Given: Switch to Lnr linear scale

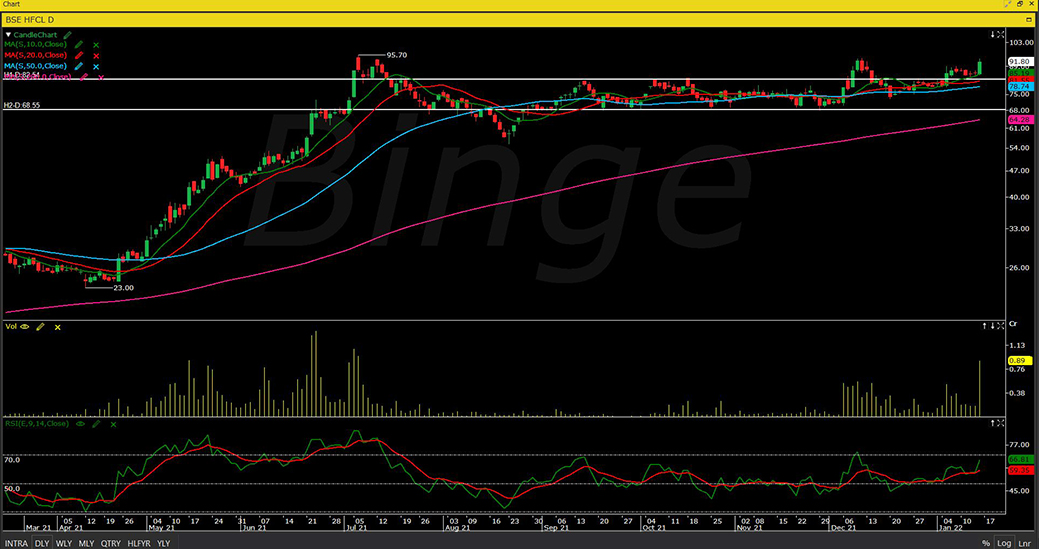Looking at the screenshot, I should 1023,543.
